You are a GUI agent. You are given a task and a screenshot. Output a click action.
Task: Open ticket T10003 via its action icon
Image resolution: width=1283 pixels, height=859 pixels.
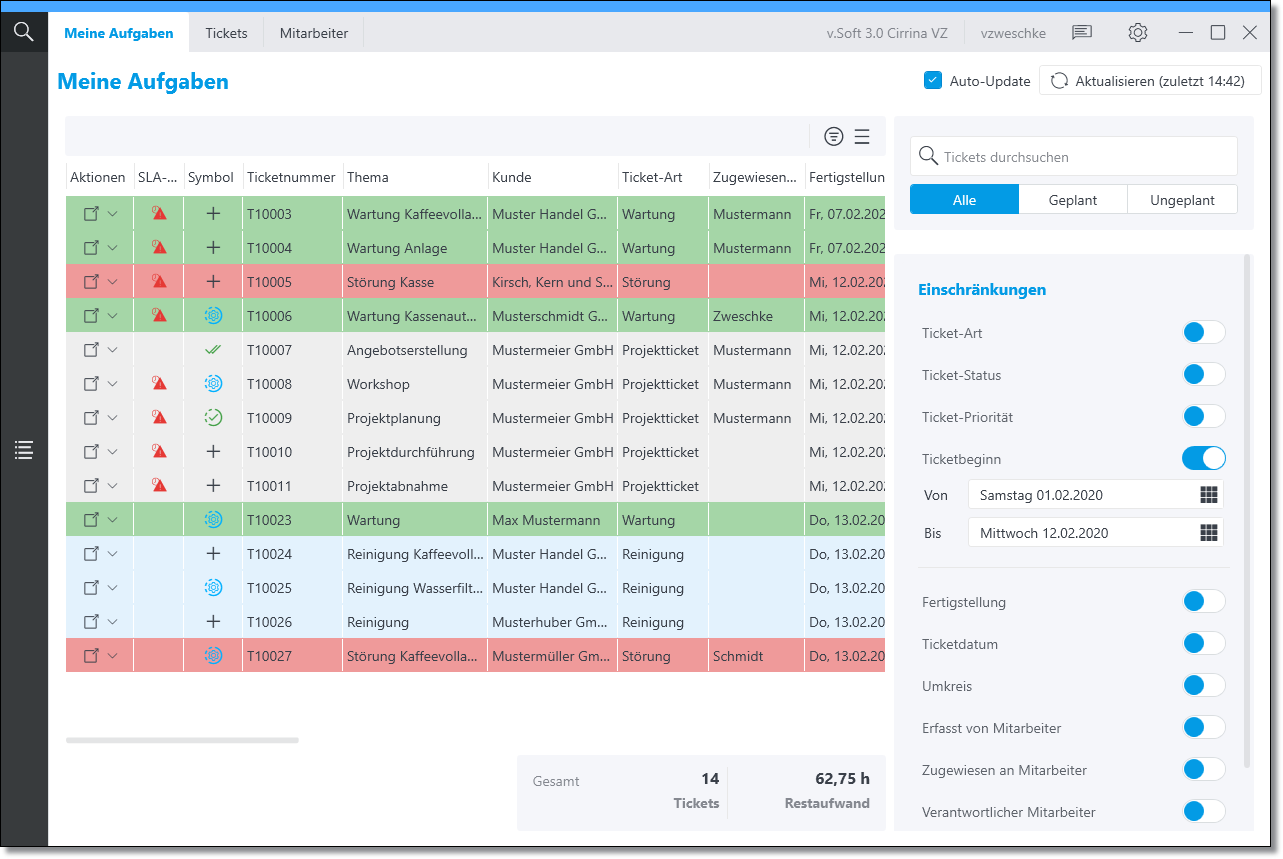click(91, 214)
